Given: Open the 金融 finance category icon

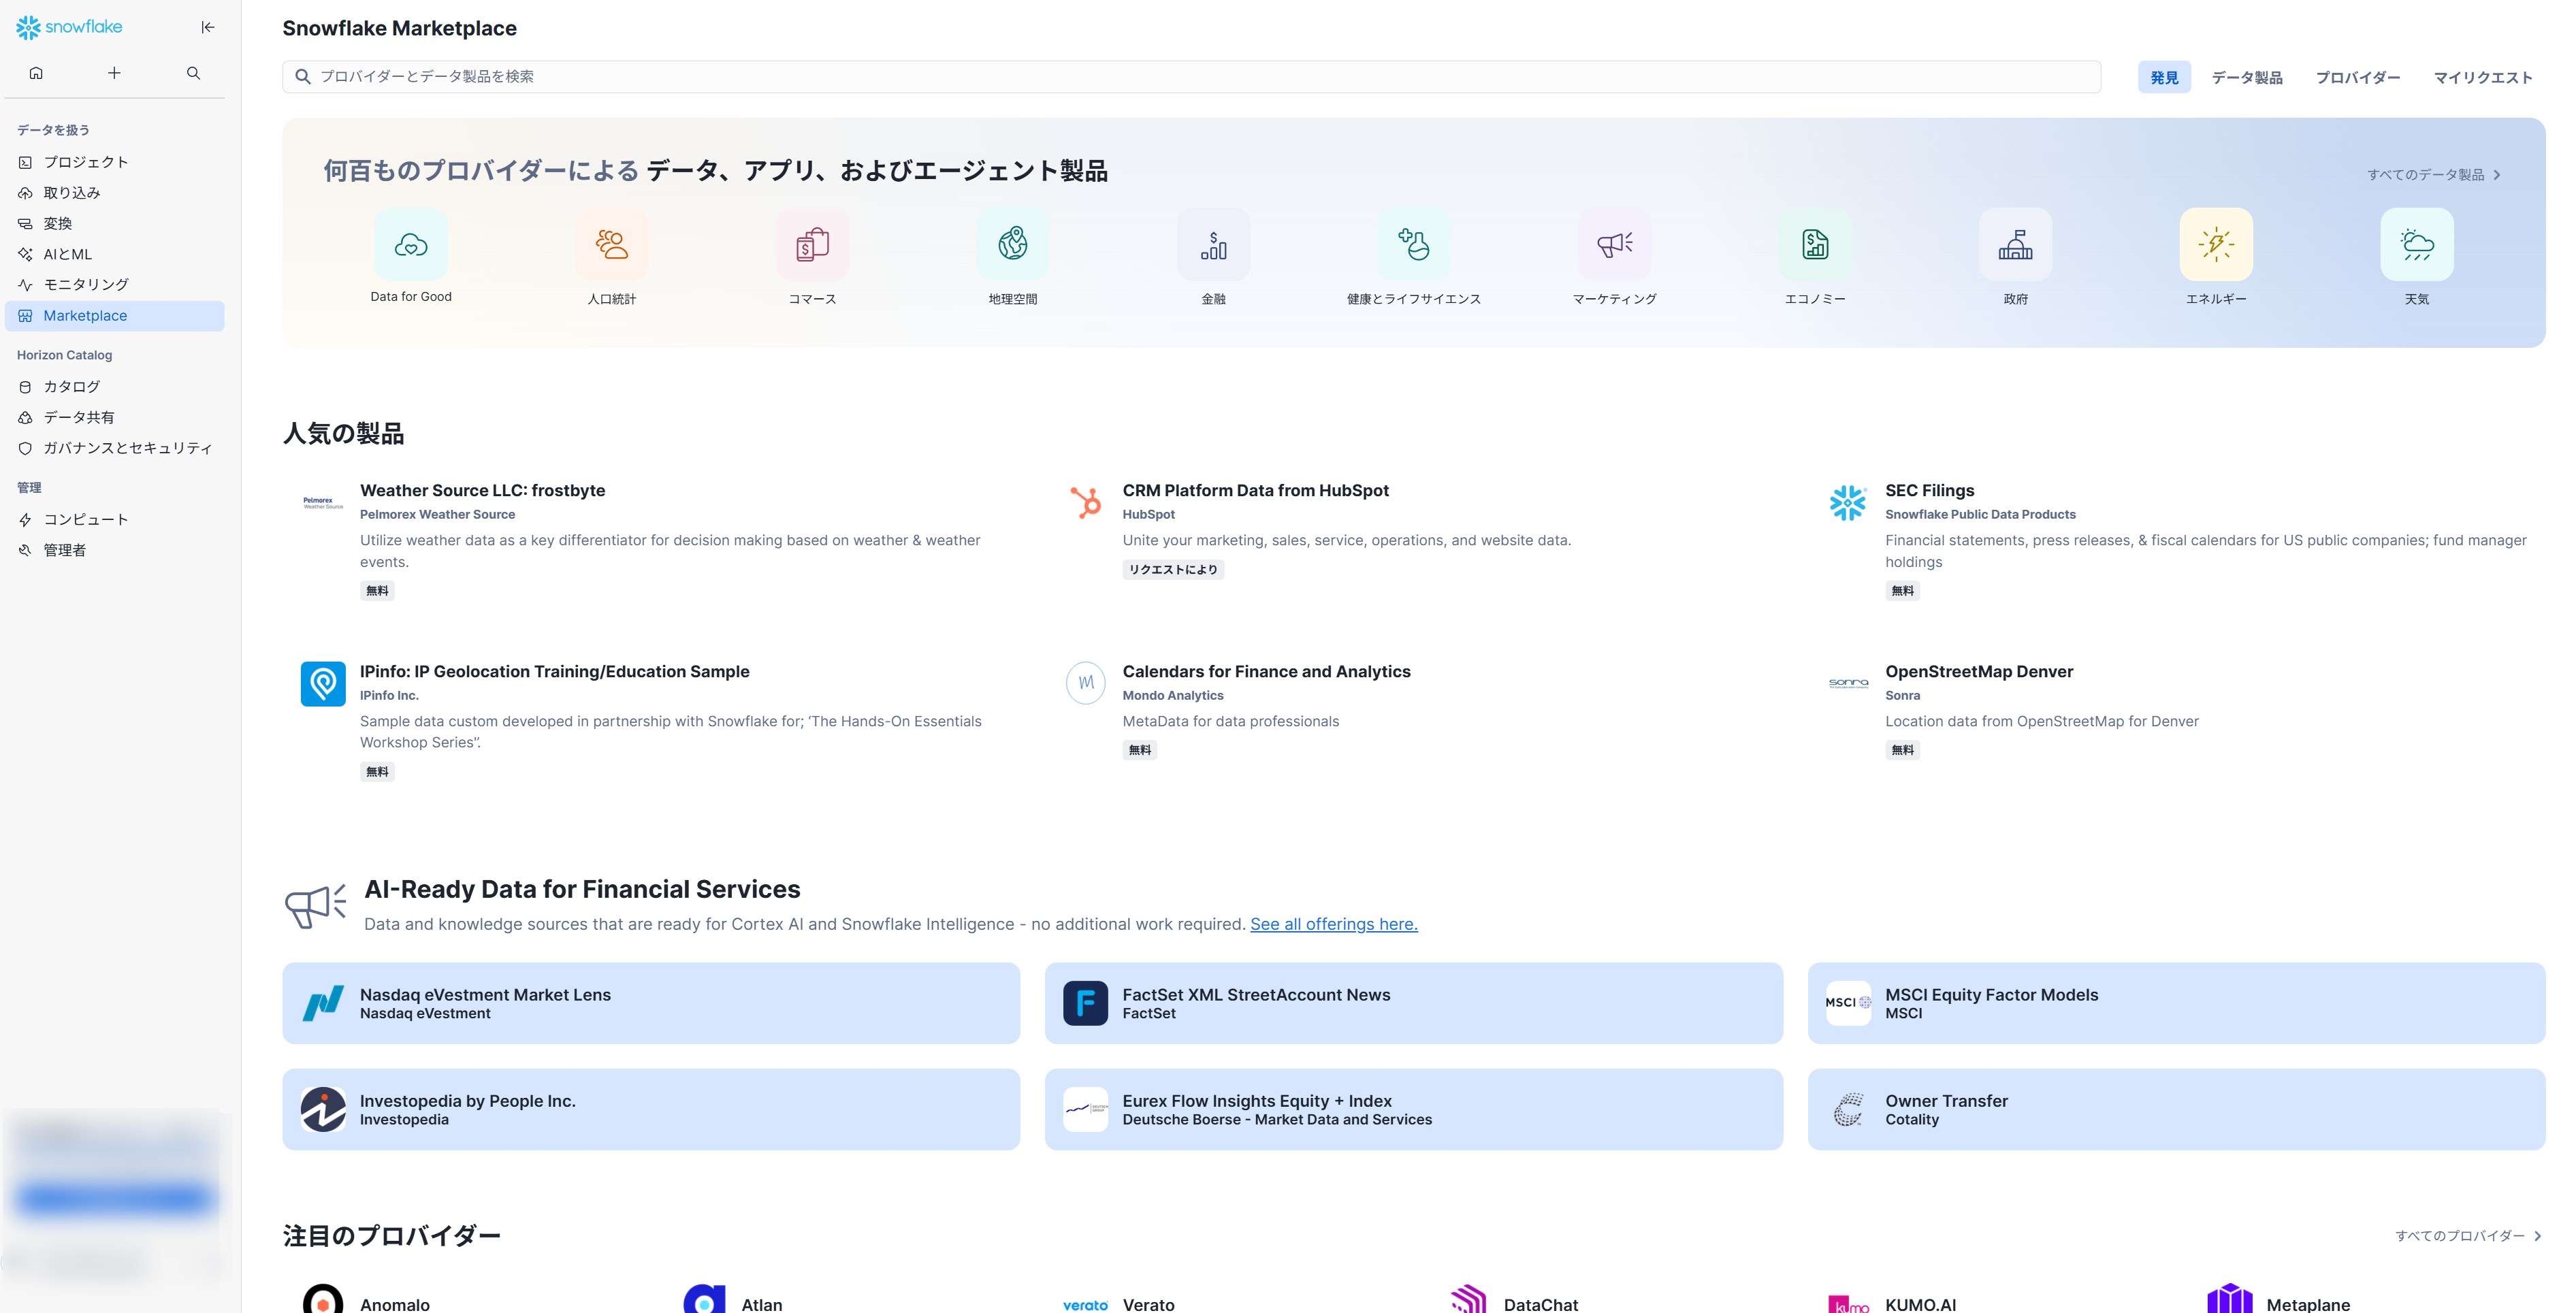Looking at the screenshot, I should 1213,245.
